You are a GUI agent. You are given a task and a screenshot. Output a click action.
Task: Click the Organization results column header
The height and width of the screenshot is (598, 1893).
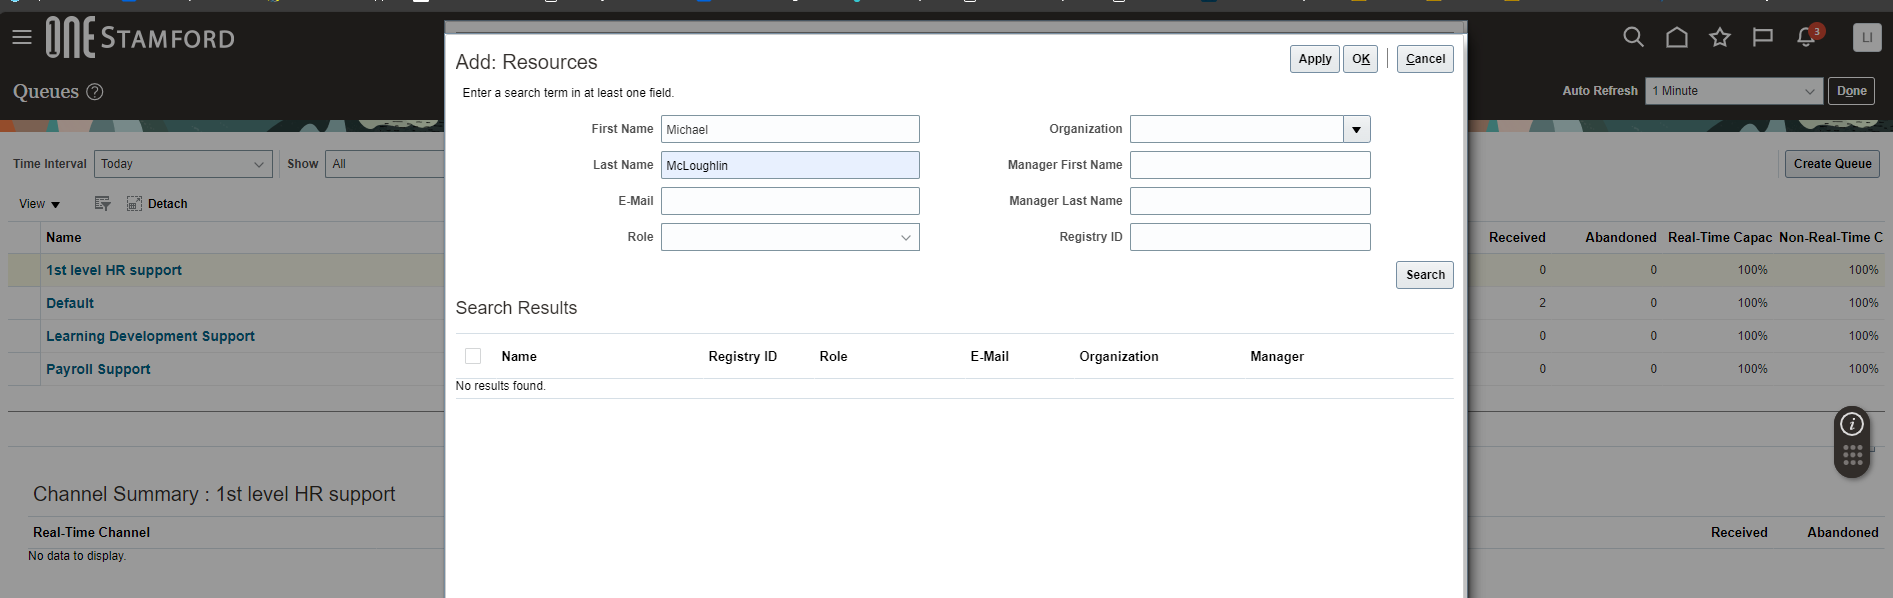pos(1119,357)
